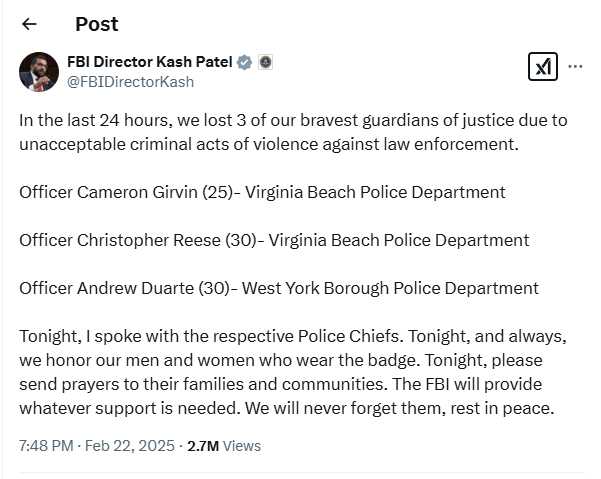Click the Officer Cameron Girvin line
601x479 pixels.
tap(262, 192)
